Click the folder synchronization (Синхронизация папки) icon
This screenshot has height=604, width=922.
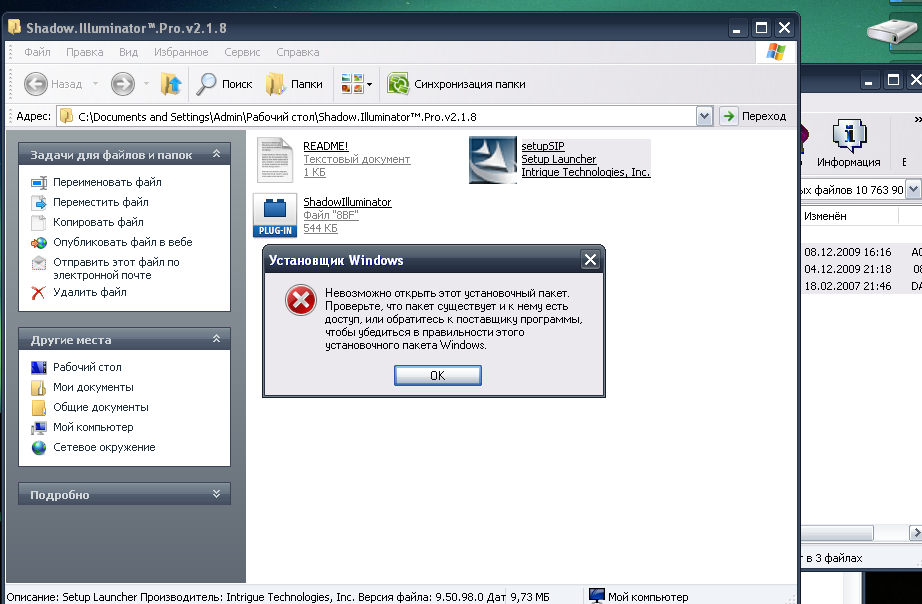coord(399,85)
